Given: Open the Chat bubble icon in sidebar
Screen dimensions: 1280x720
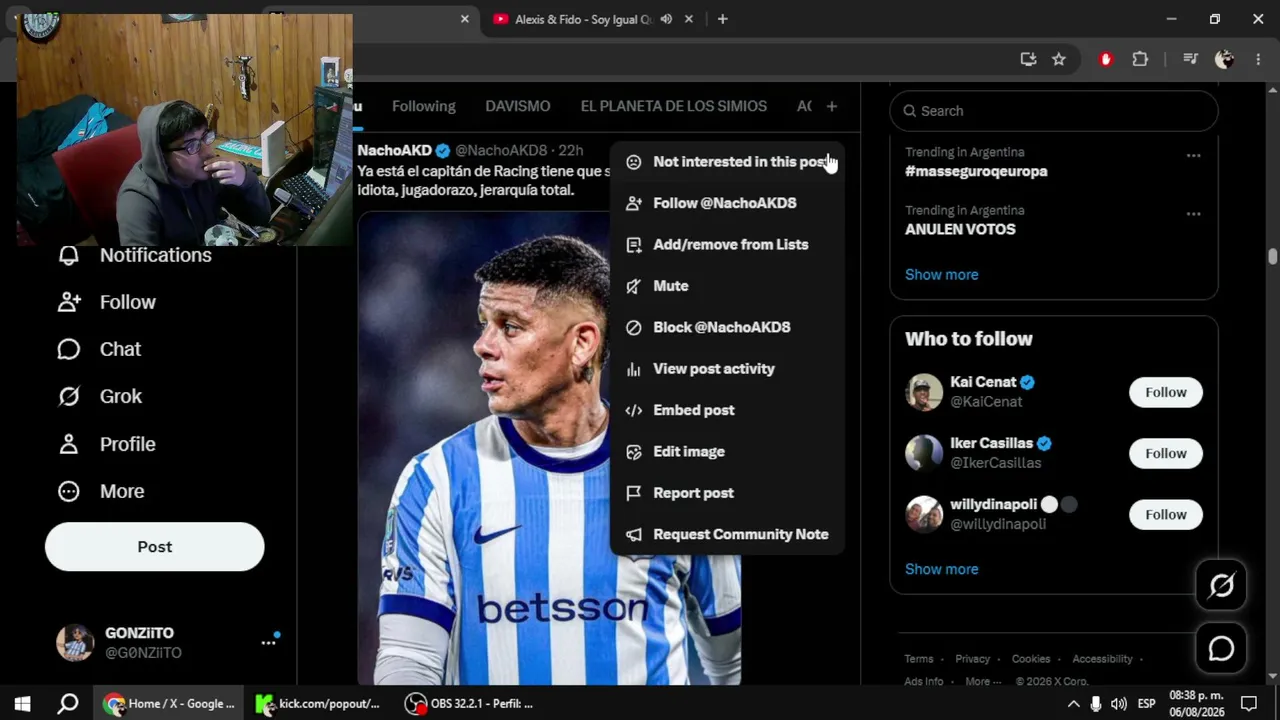Looking at the screenshot, I should pos(68,349).
